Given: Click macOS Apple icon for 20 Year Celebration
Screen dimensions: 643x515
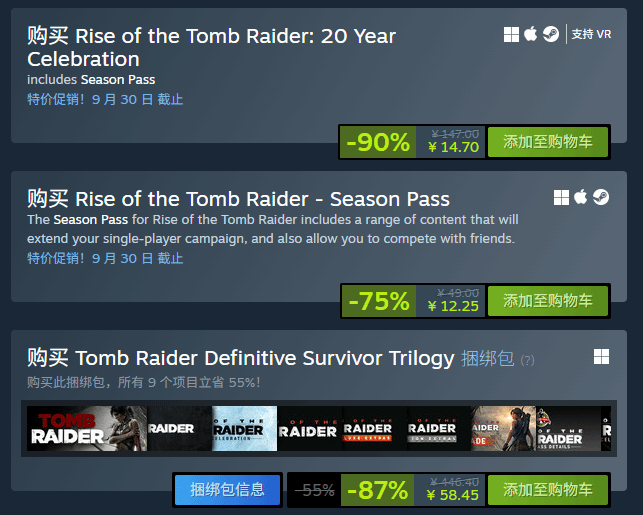Looking at the screenshot, I should coord(531,35).
